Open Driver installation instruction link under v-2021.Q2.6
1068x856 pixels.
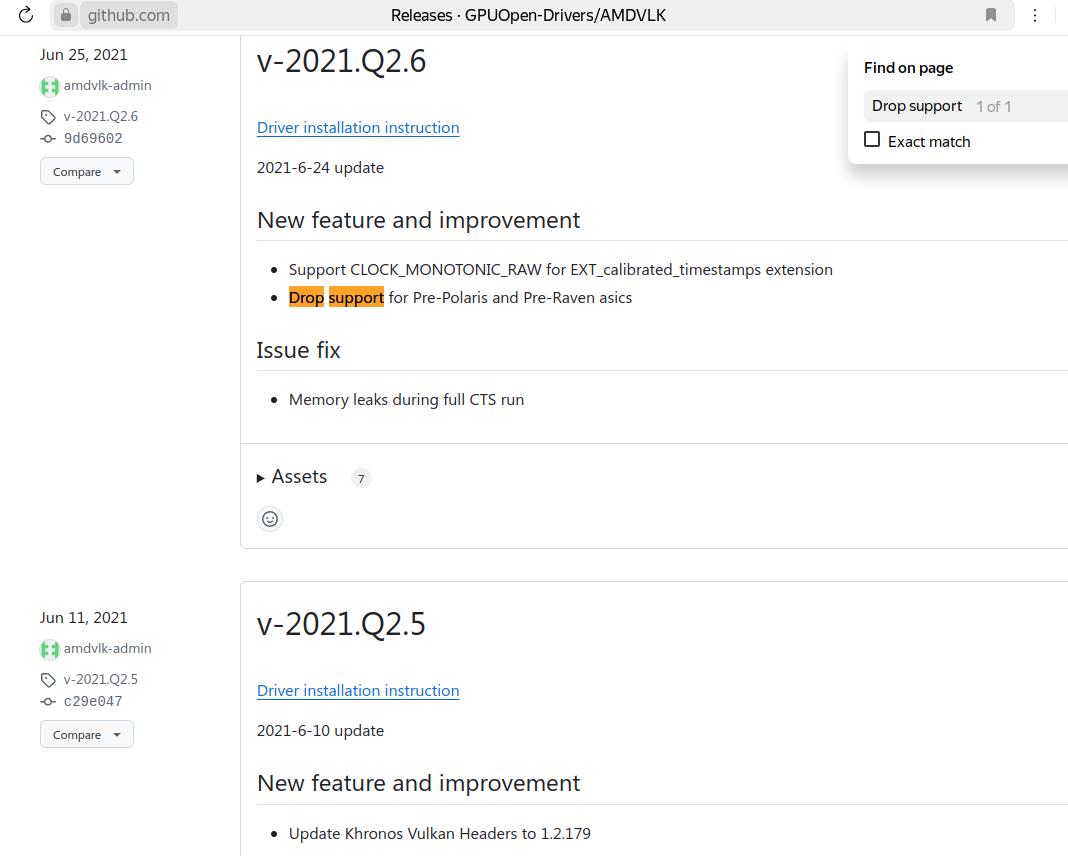pyautogui.click(x=358, y=128)
